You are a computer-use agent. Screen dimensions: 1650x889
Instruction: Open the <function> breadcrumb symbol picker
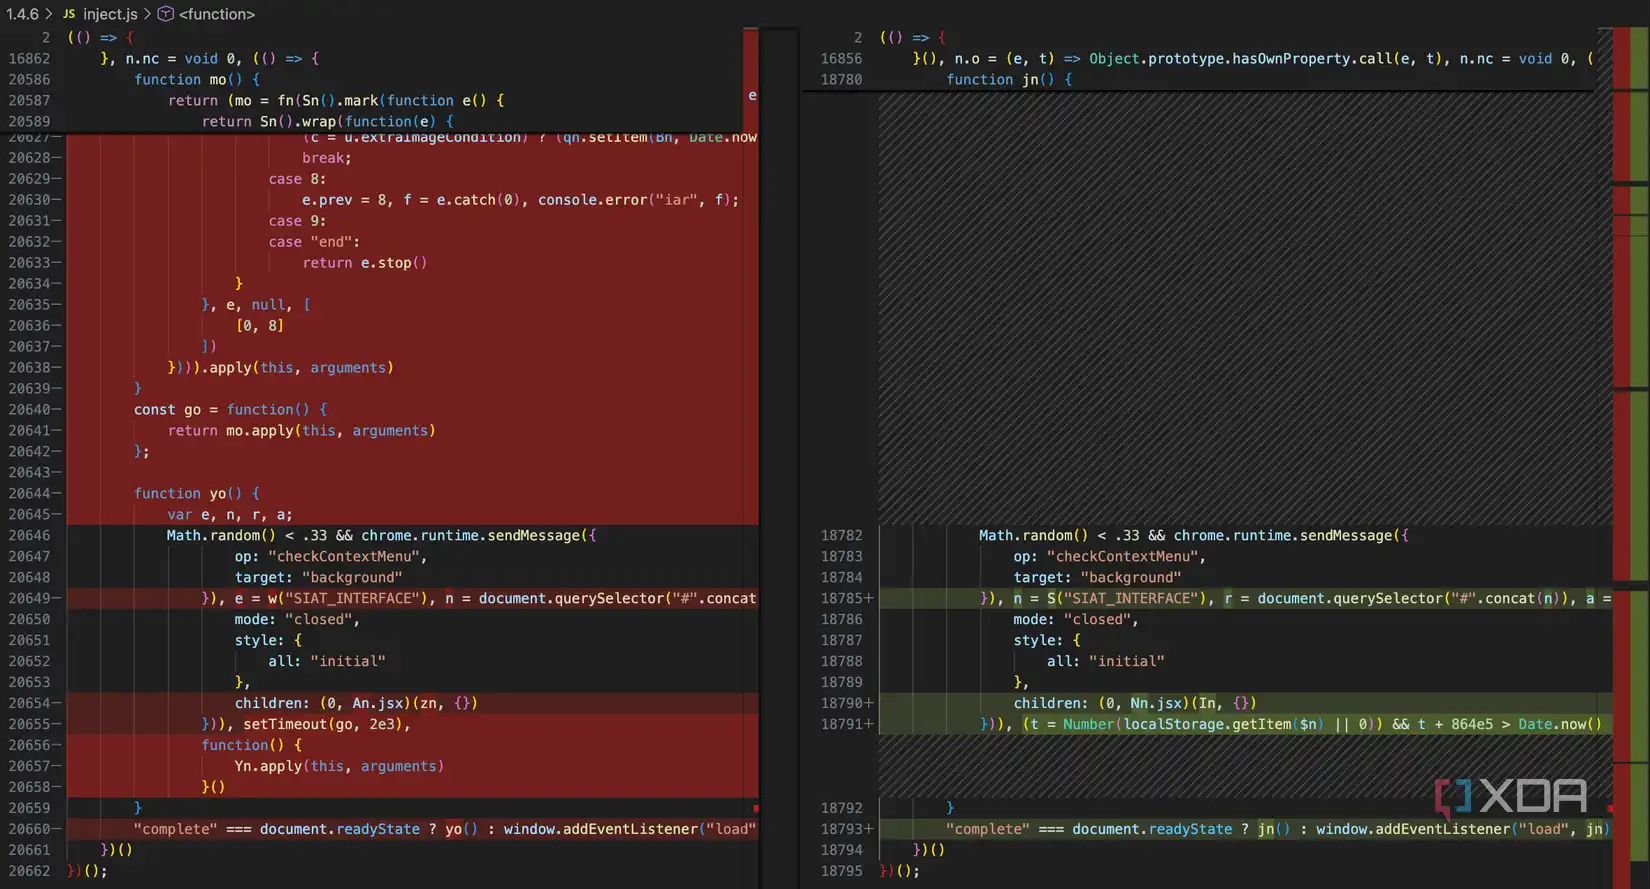point(217,14)
